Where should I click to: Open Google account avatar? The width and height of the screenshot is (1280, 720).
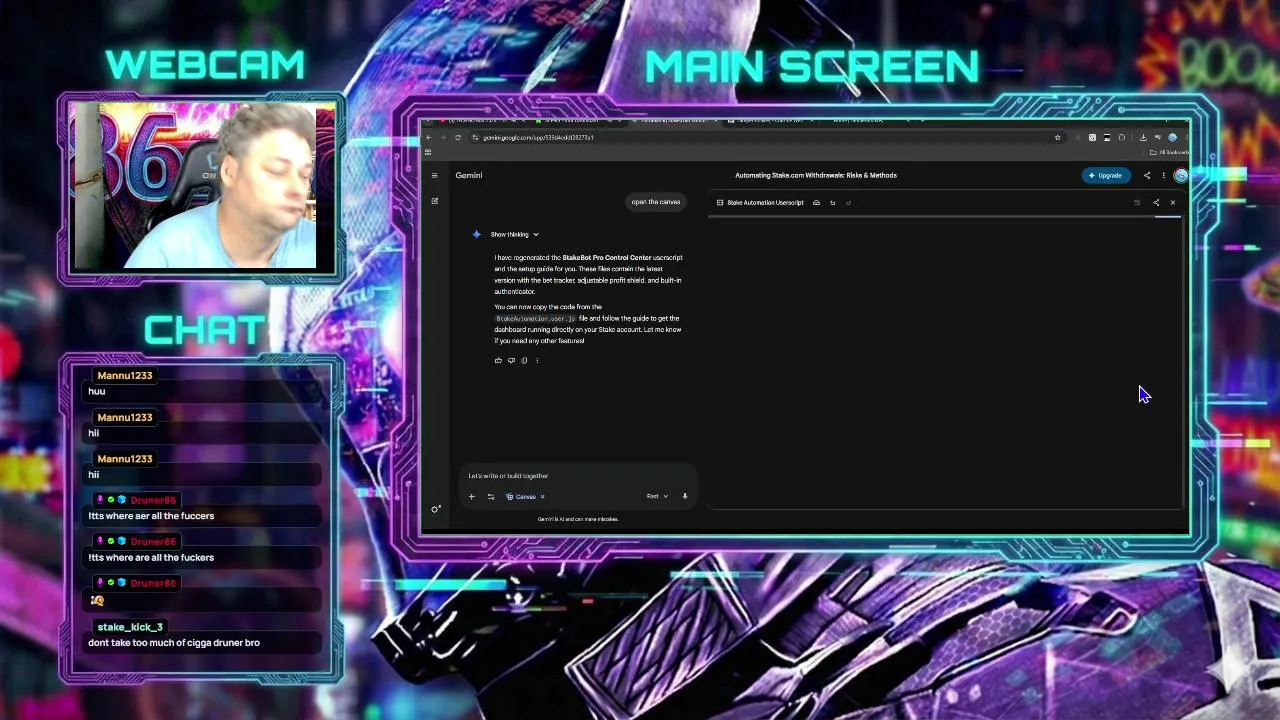click(x=1181, y=175)
